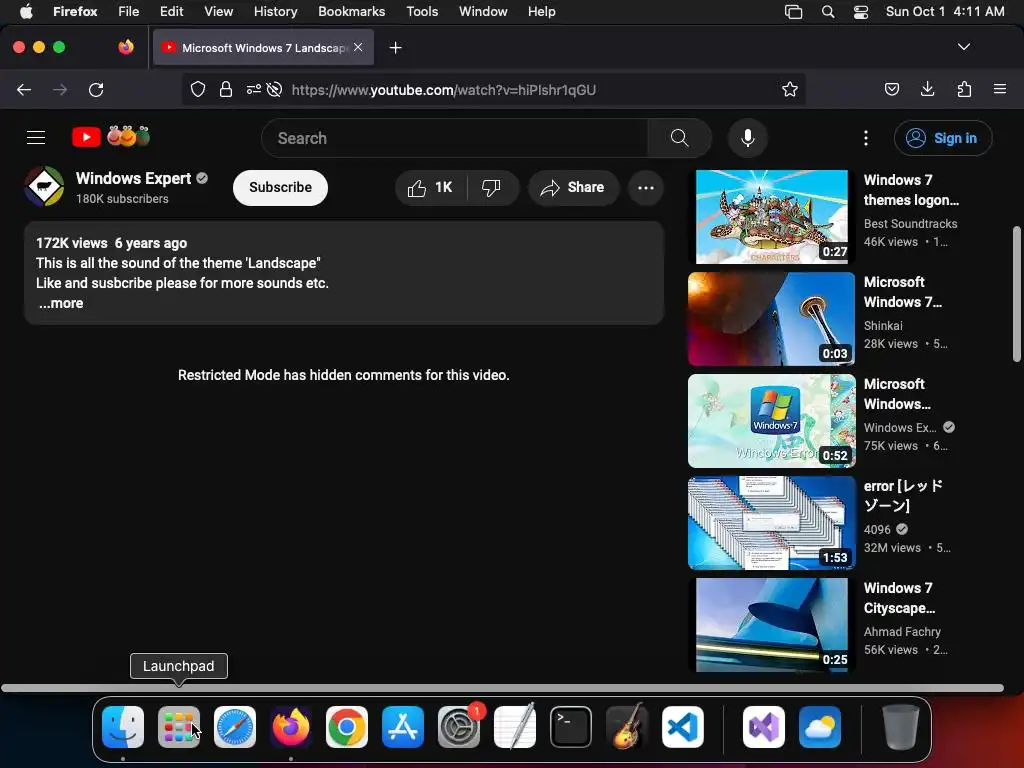Open the YouTube guide hamburger menu
This screenshot has width=1024, height=768.
(36, 138)
